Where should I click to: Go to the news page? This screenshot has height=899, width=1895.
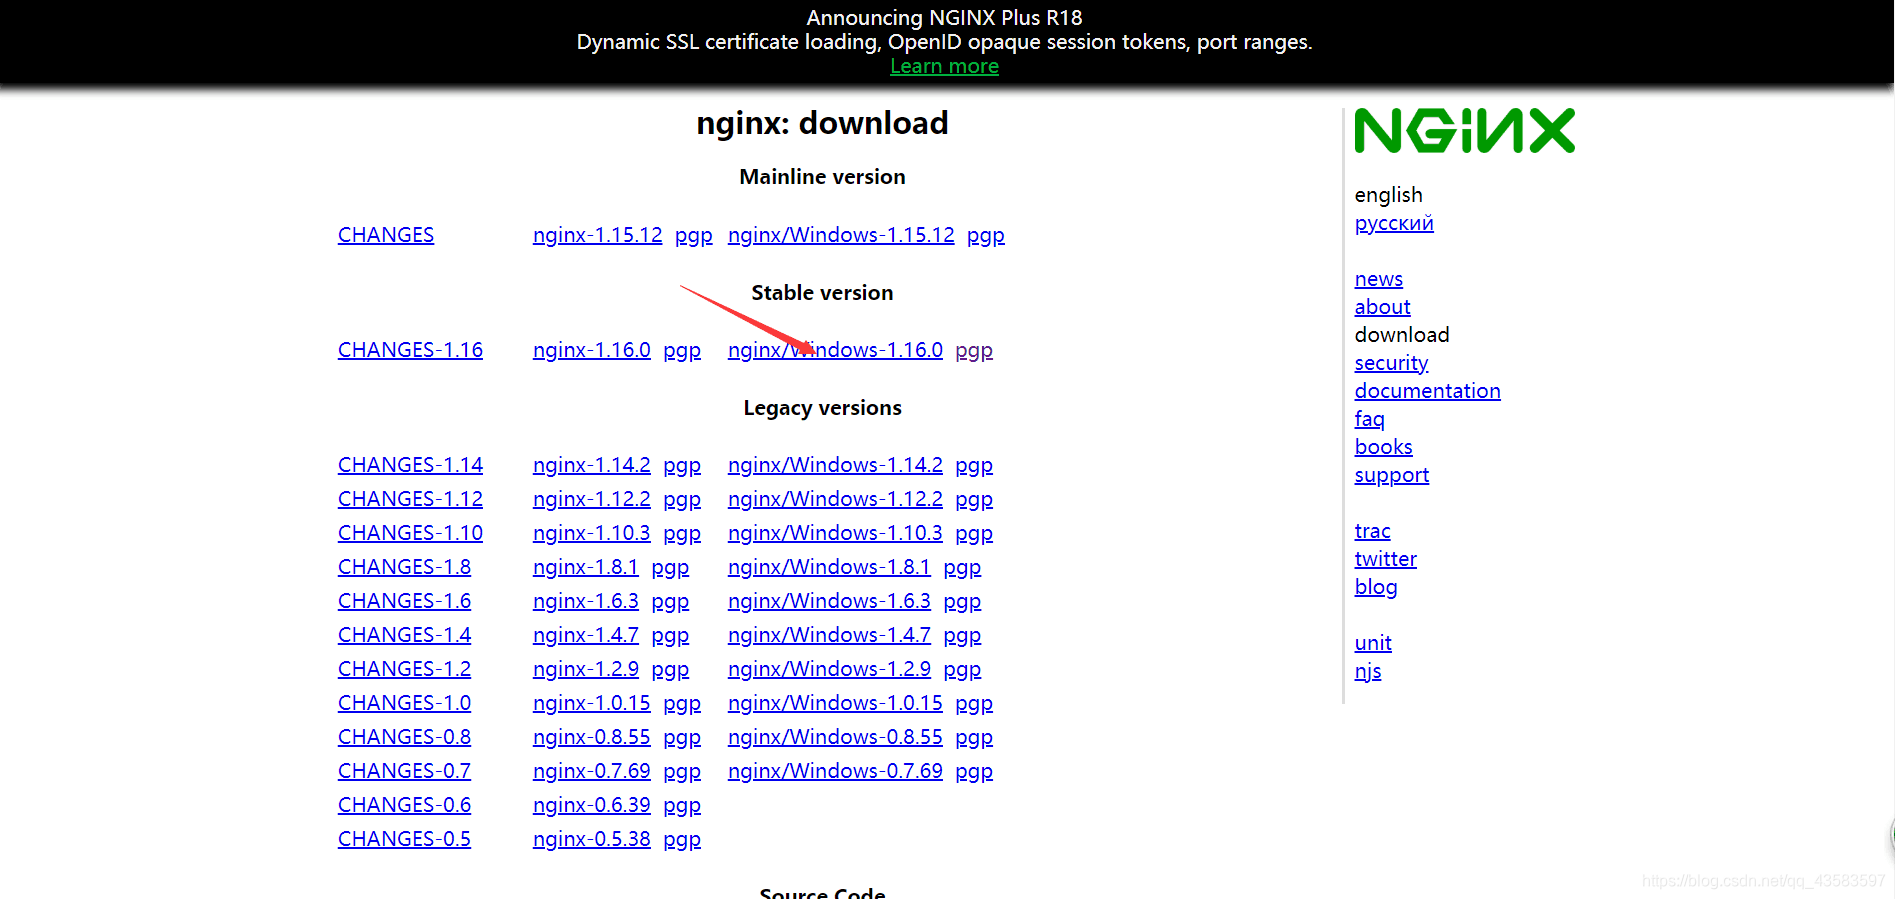click(1378, 279)
